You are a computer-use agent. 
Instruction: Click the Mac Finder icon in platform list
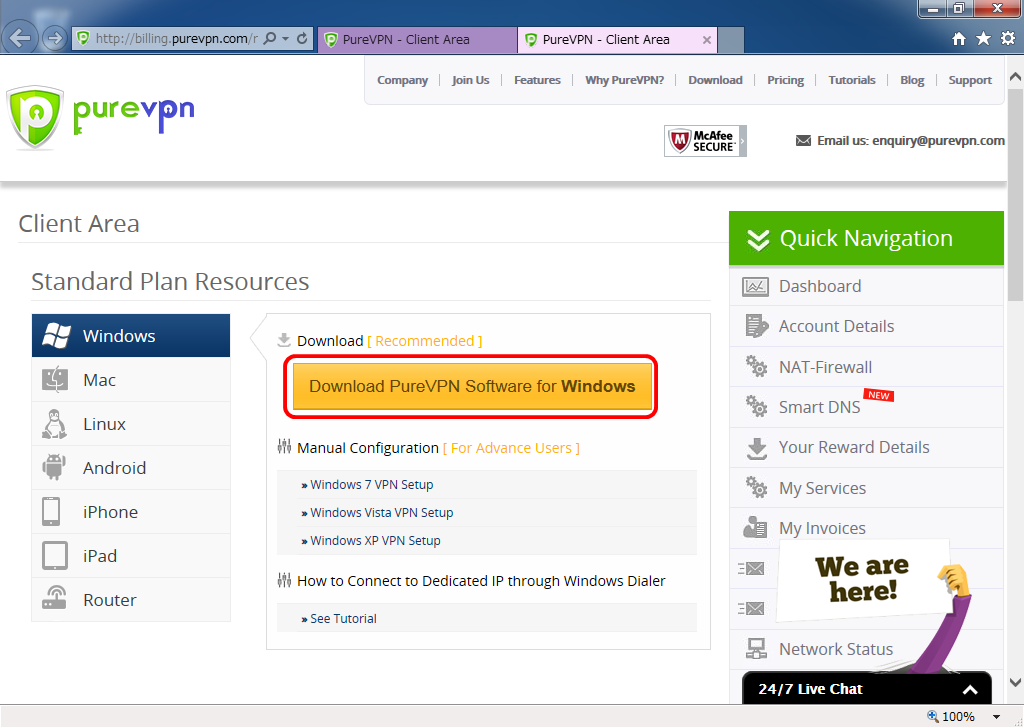click(55, 379)
